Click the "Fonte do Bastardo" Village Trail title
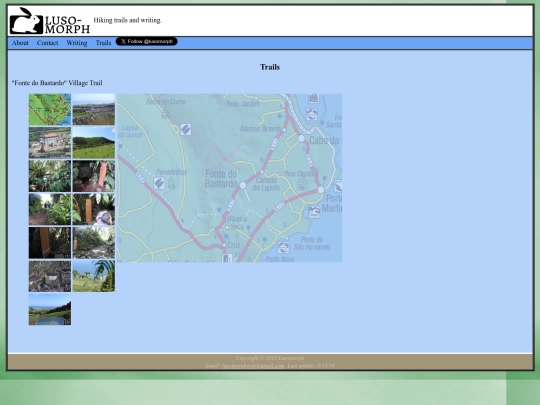The width and height of the screenshot is (540, 405). point(57,83)
